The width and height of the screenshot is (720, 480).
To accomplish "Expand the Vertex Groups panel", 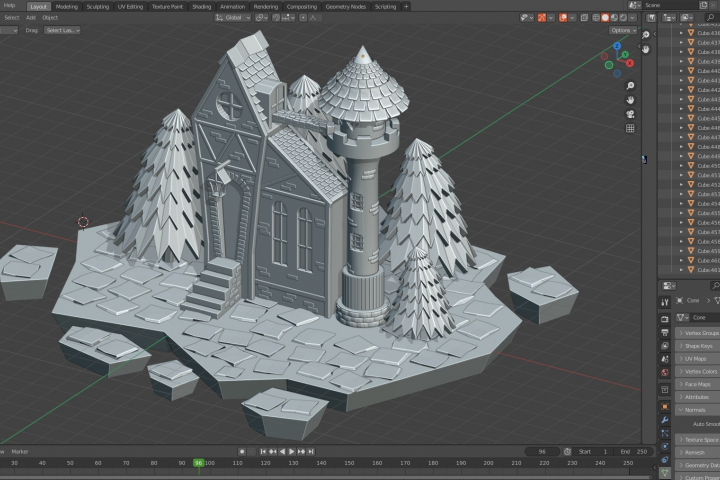I will coord(698,333).
